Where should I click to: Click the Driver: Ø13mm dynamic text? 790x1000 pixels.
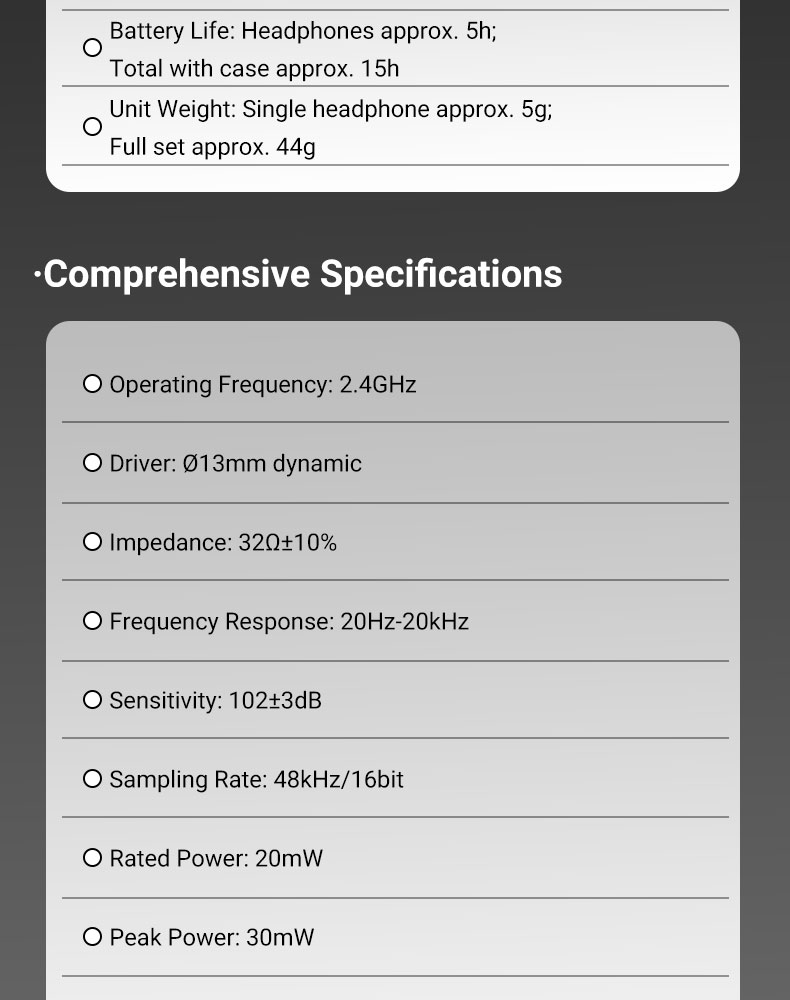[235, 464]
